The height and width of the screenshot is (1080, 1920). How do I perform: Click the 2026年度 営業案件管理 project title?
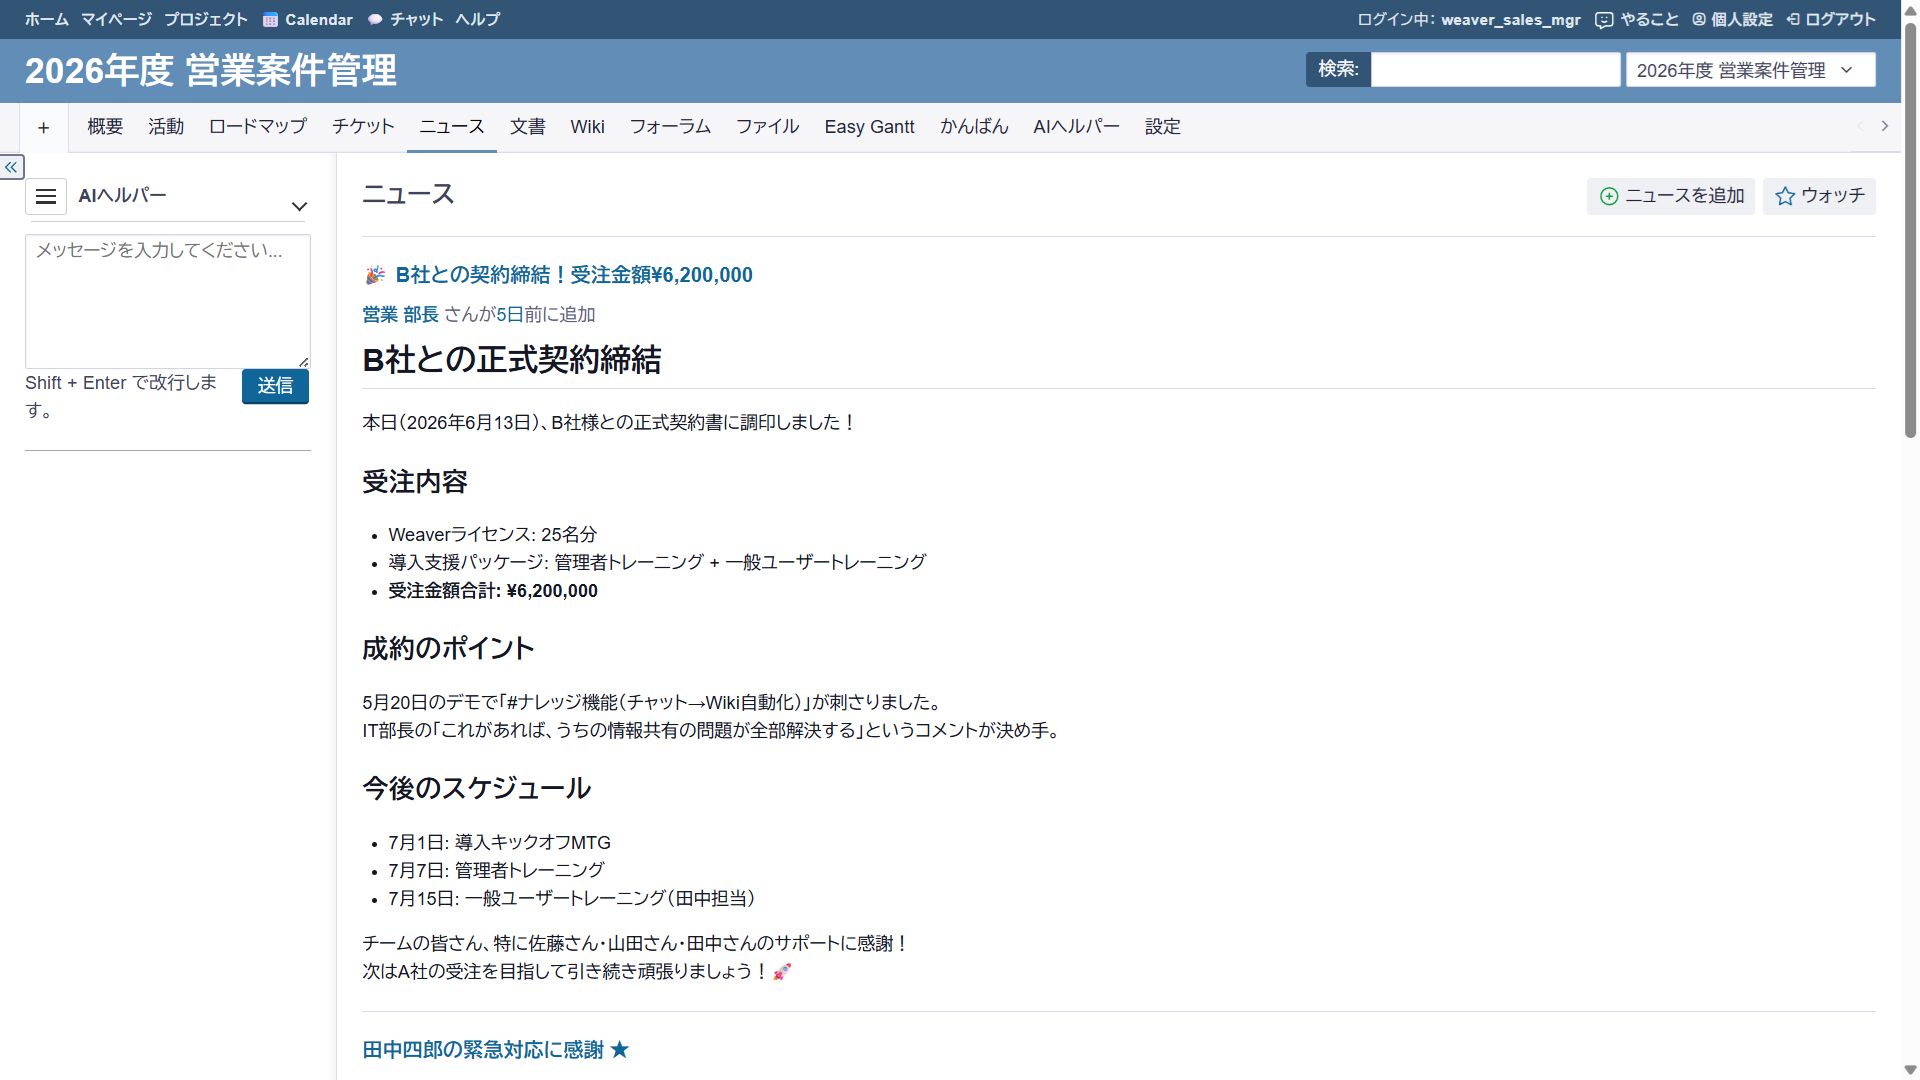point(211,71)
